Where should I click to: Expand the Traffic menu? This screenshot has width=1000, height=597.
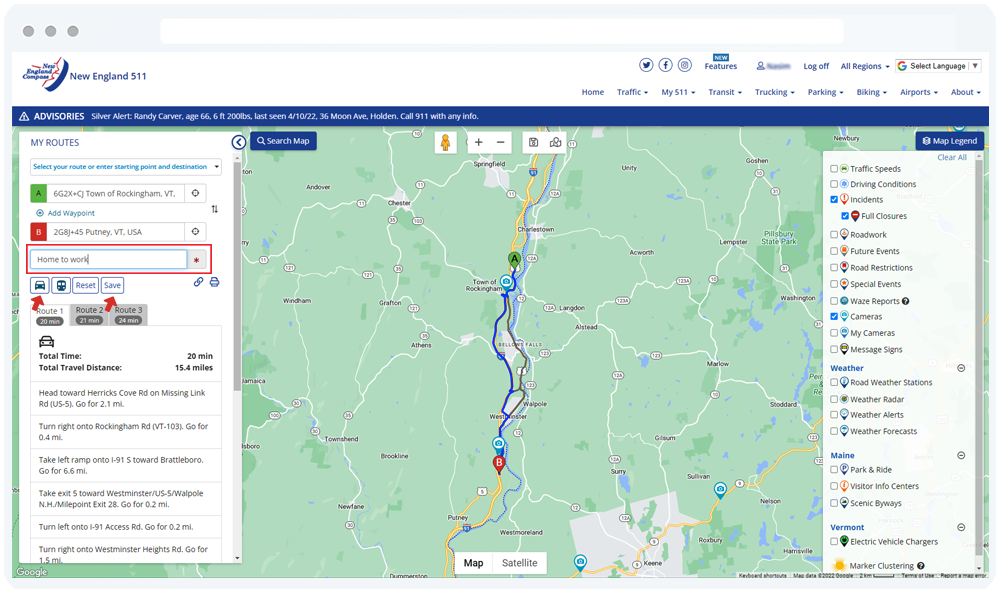coord(632,92)
